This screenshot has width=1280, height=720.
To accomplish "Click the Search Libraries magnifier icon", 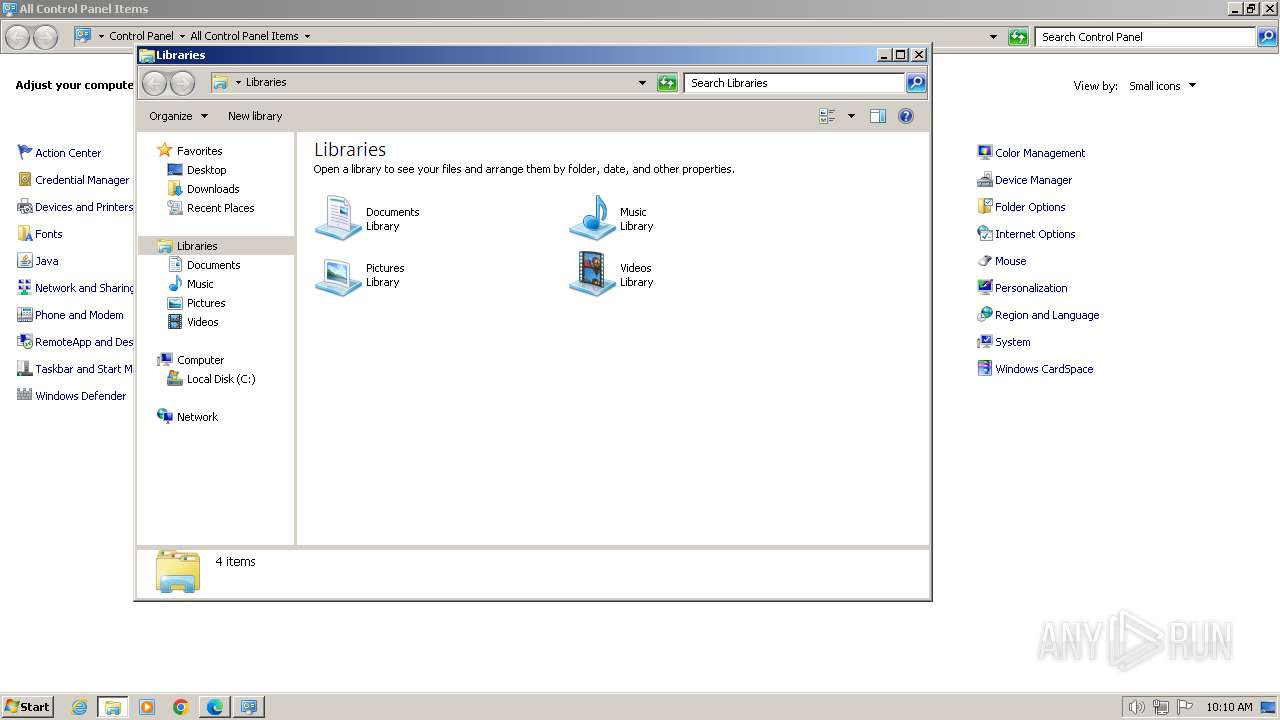I will 916,83.
